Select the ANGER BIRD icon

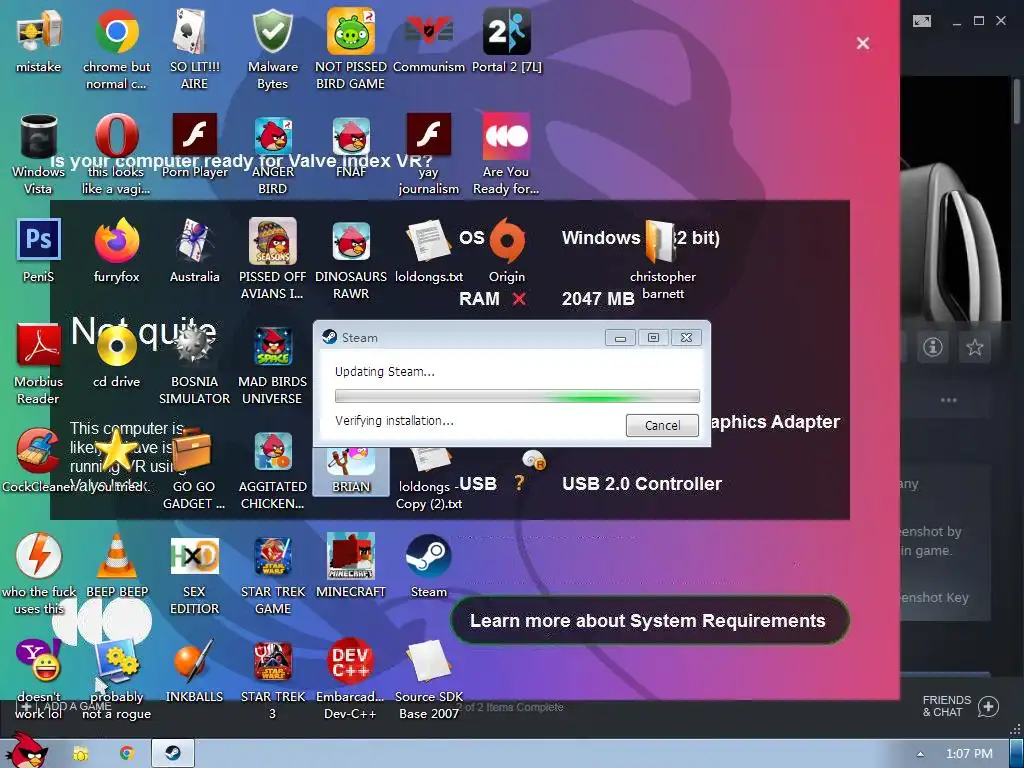pyautogui.click(x=272, y=136)
